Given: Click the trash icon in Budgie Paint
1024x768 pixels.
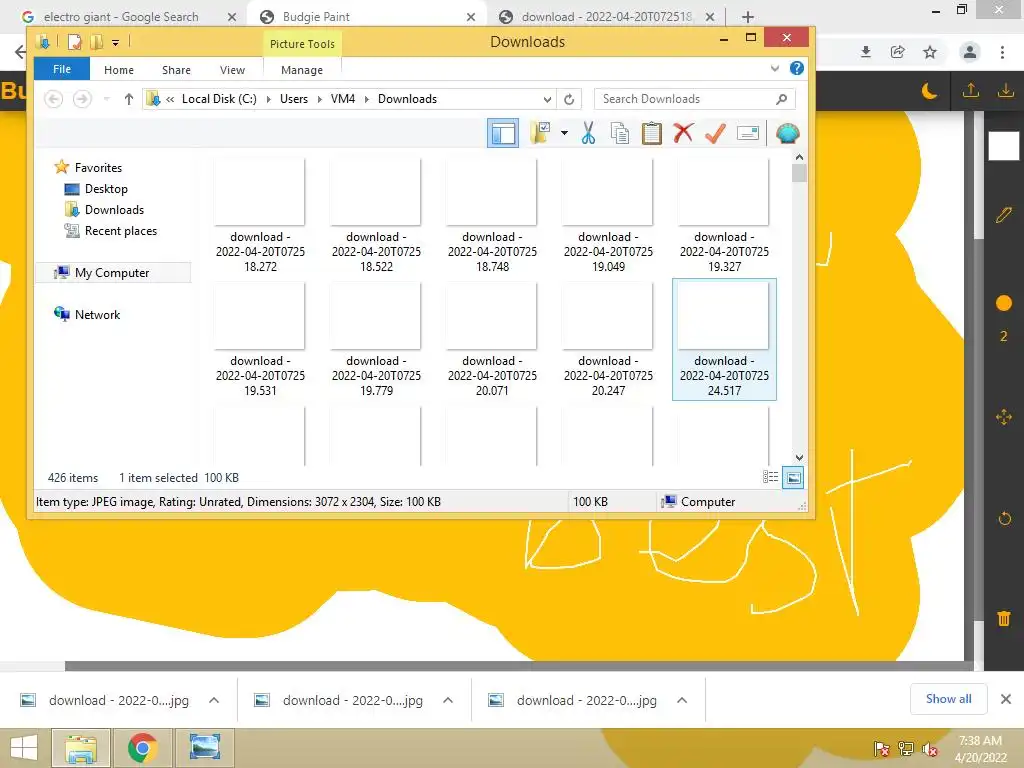Looking at the screenshot, I should [x=1004, y=618].
